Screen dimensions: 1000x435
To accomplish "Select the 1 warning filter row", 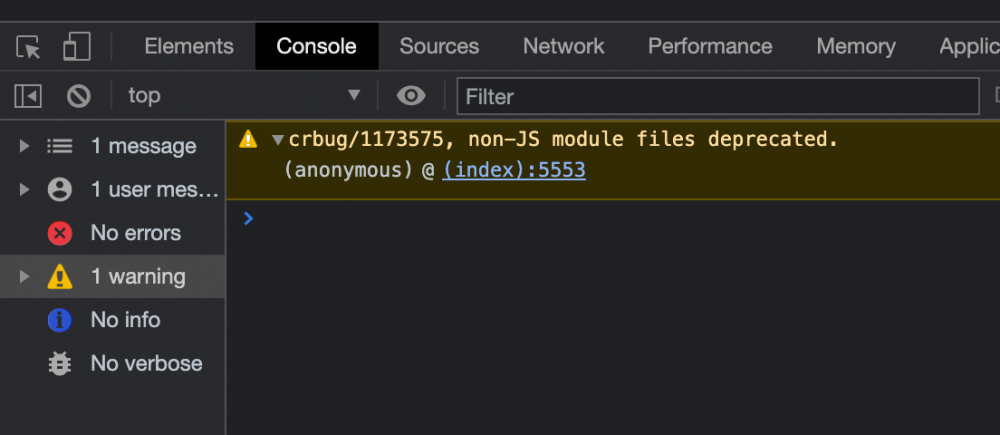I will (x=137, y=277).
